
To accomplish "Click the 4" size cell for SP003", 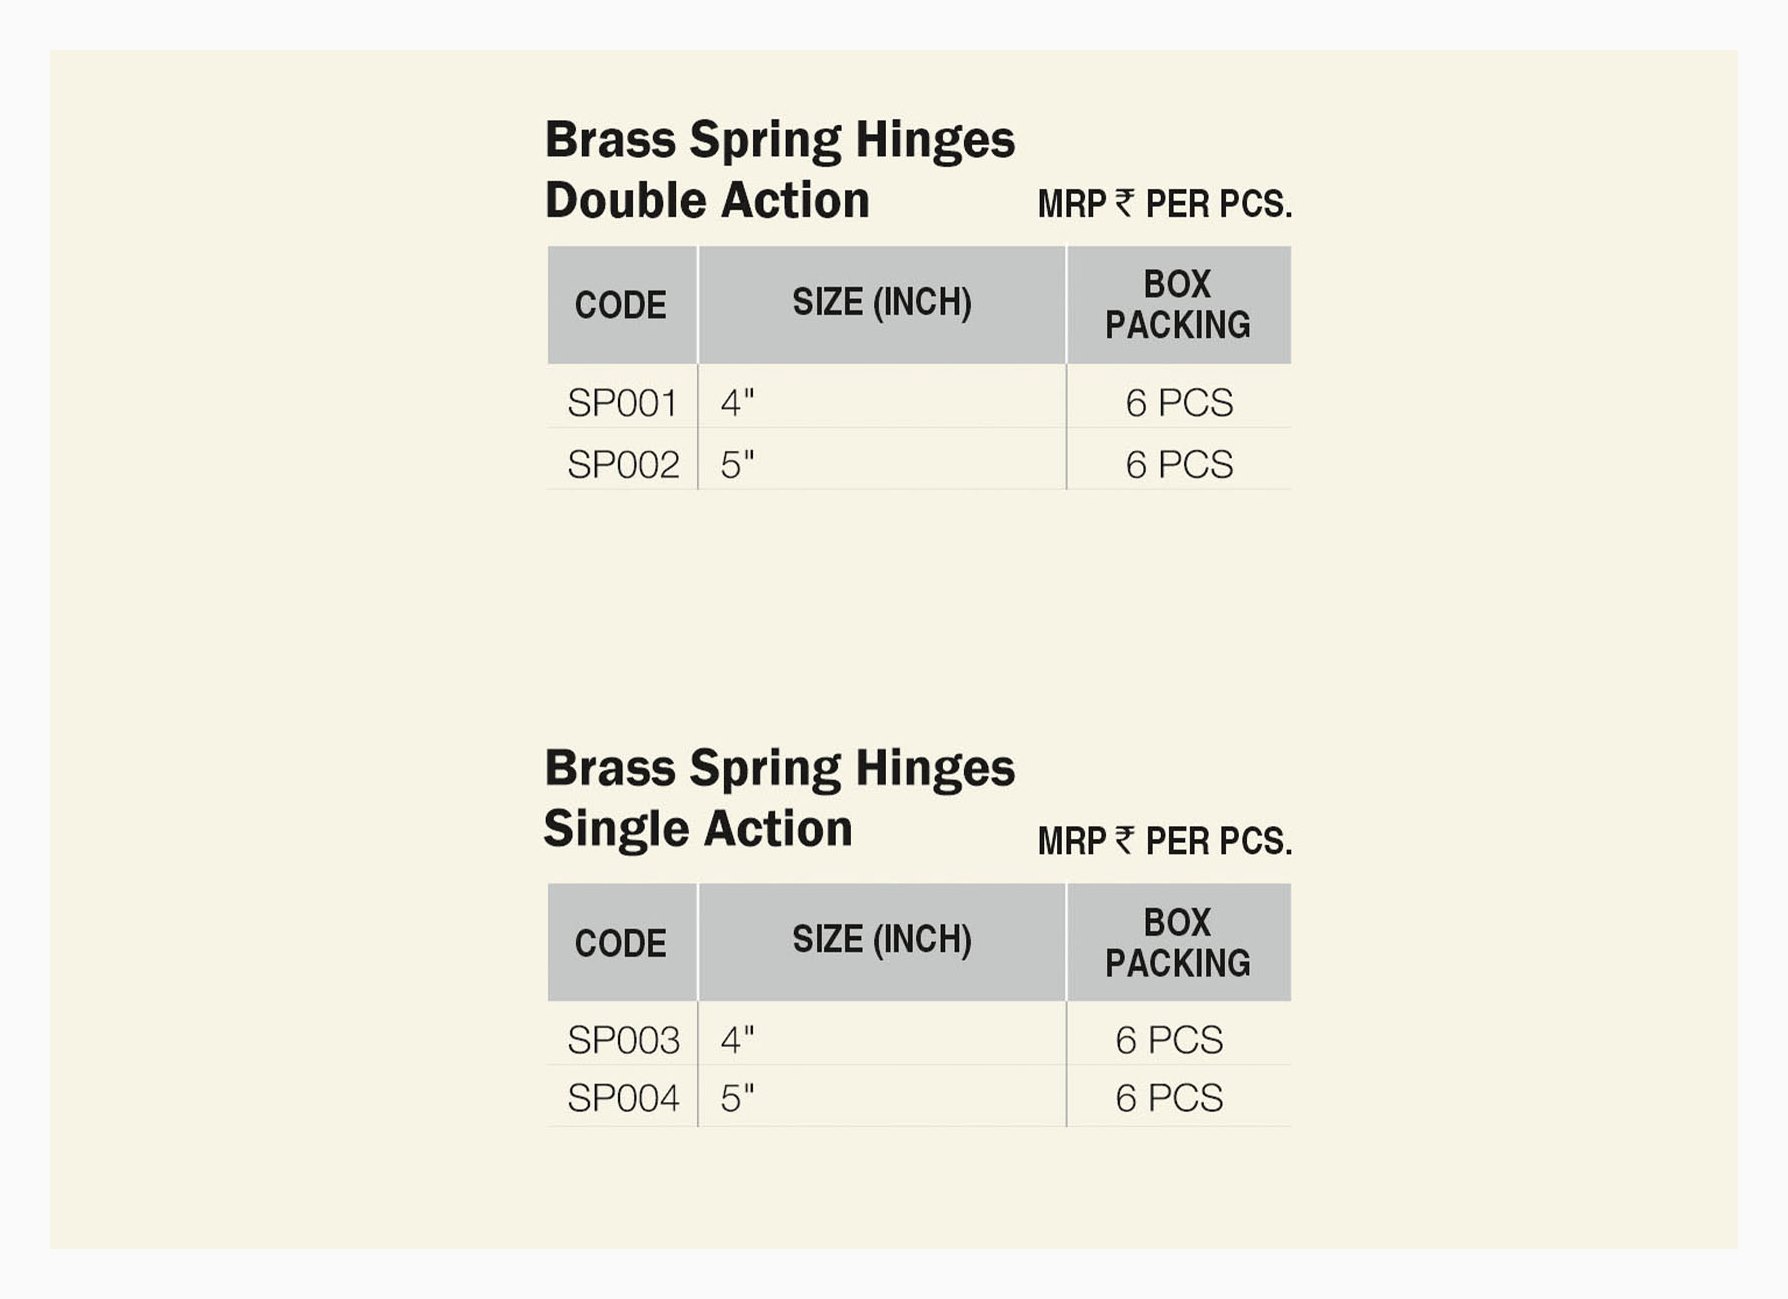I will point(738,1041).
